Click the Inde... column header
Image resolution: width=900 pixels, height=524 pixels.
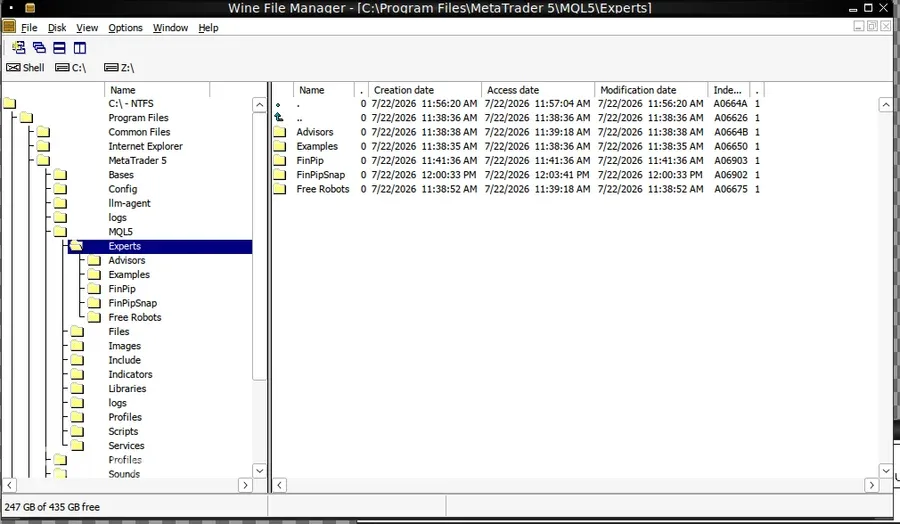728,90
